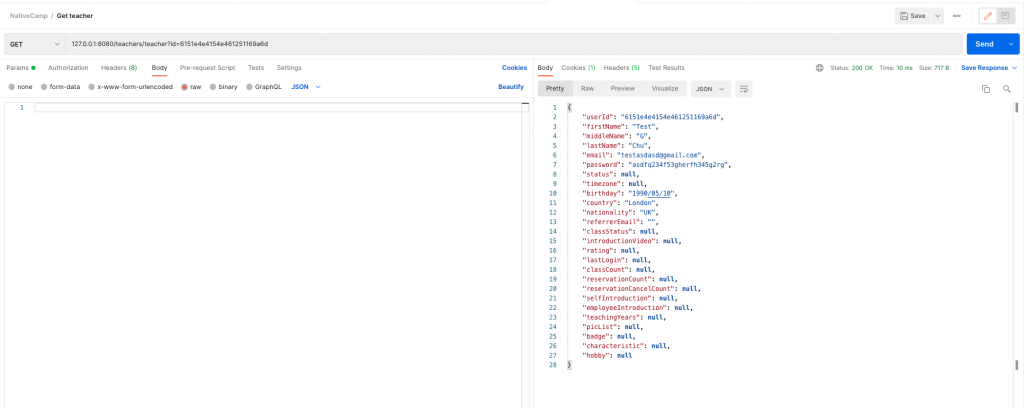Switch response view to Pretty
This screenshot has height=408, width=1024.
(x=555, y=89)
